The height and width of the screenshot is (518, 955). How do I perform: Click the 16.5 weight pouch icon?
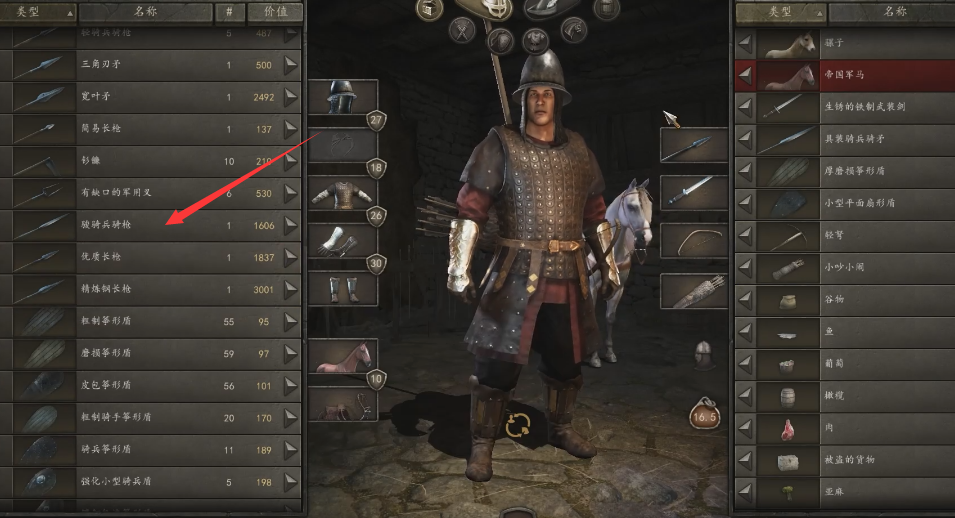pos(705,414)
